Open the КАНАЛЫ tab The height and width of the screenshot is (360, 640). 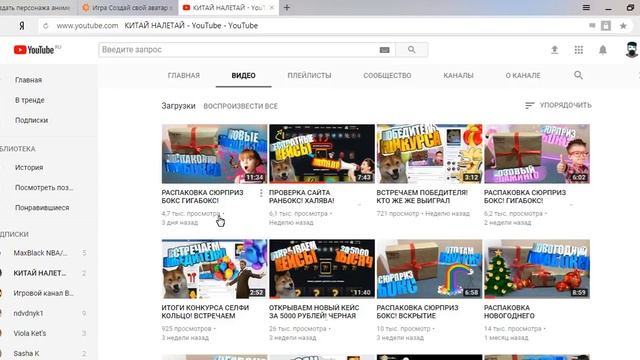pos(458,76)
